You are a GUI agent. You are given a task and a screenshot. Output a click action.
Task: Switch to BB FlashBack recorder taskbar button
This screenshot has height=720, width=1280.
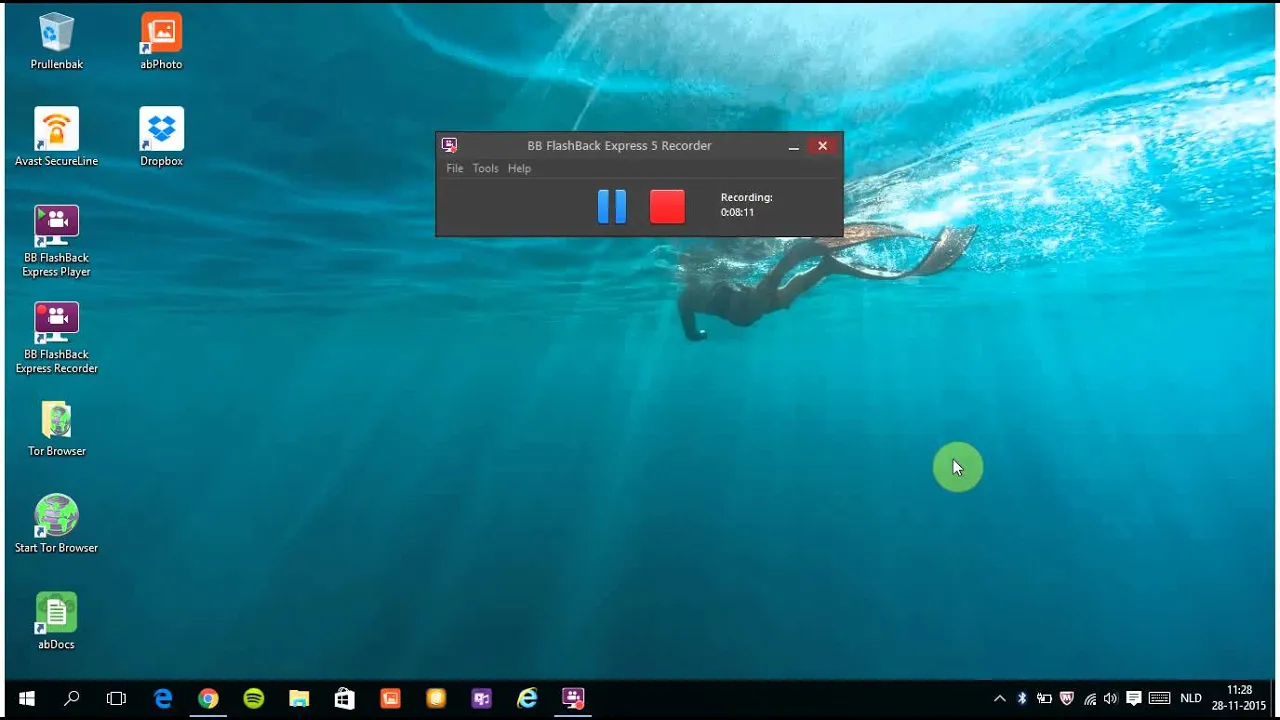pyautogui.click(x=573, y=699)
